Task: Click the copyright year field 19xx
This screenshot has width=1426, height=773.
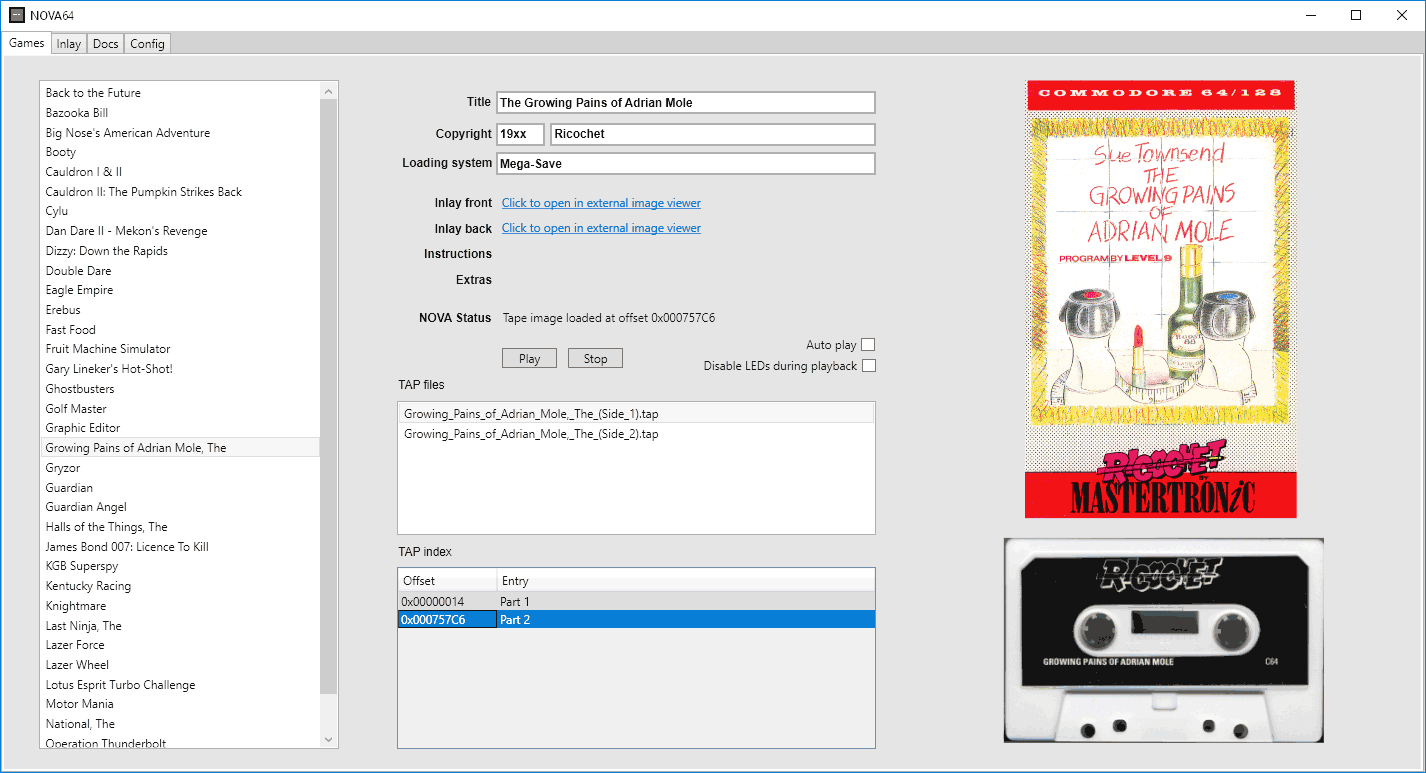Action: [x=520, y=134]
